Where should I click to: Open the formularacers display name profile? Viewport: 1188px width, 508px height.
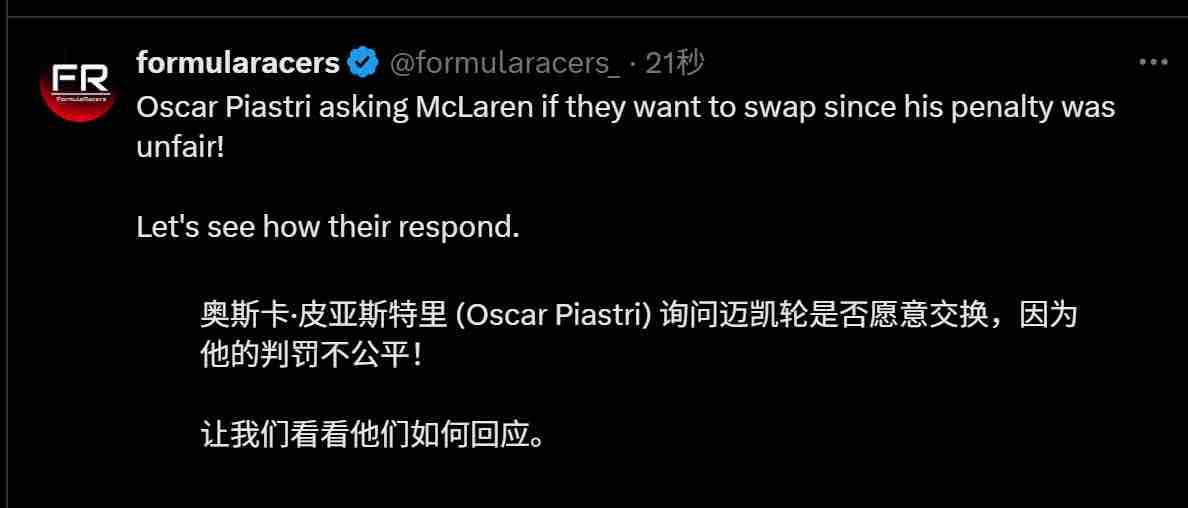[x=238, y=64]
